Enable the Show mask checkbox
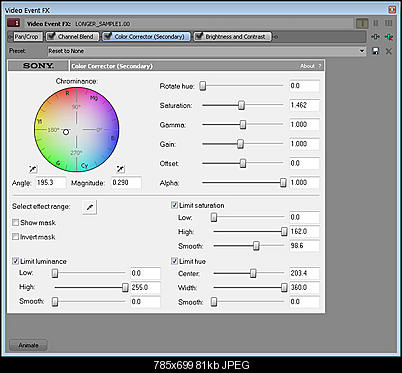This screenshot has width=402, height=373. tap(15, 222)
